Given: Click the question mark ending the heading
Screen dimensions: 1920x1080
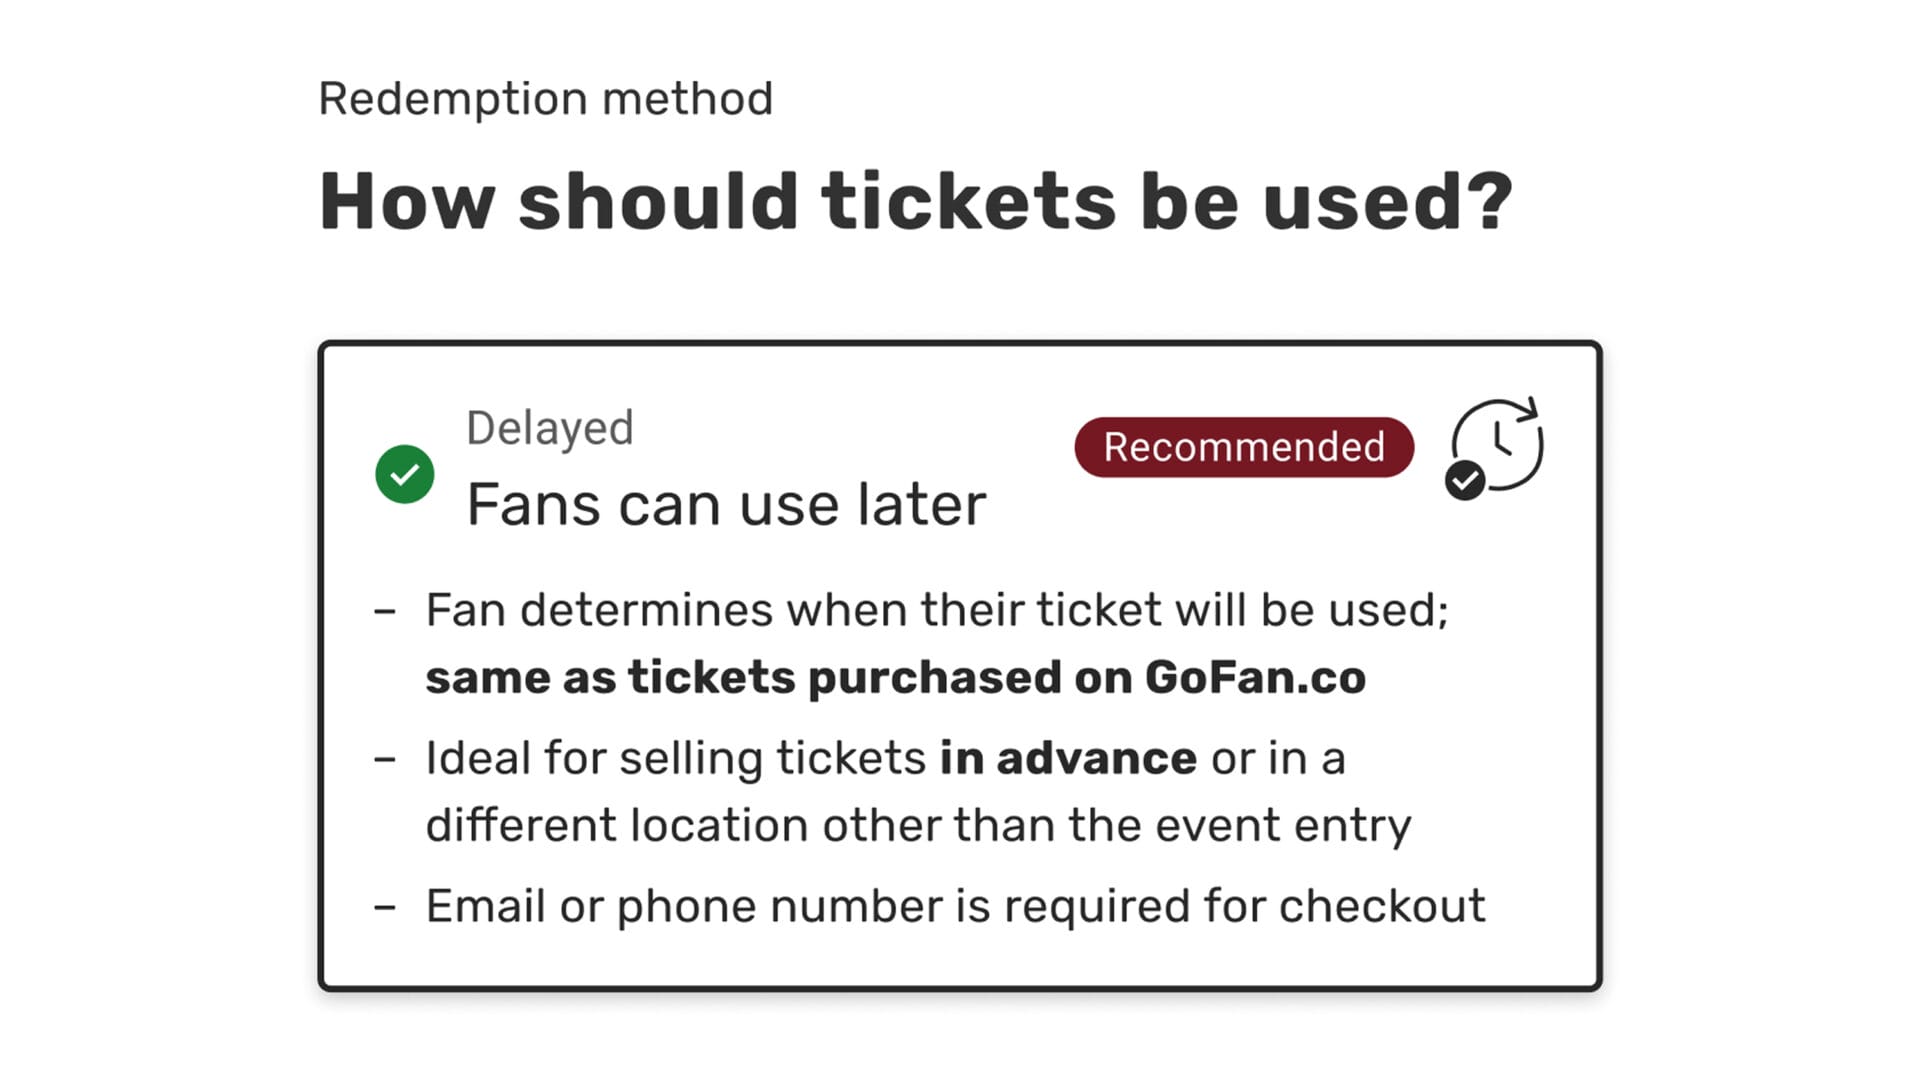Looking at the screenshot, I should tap(1489, 201).
